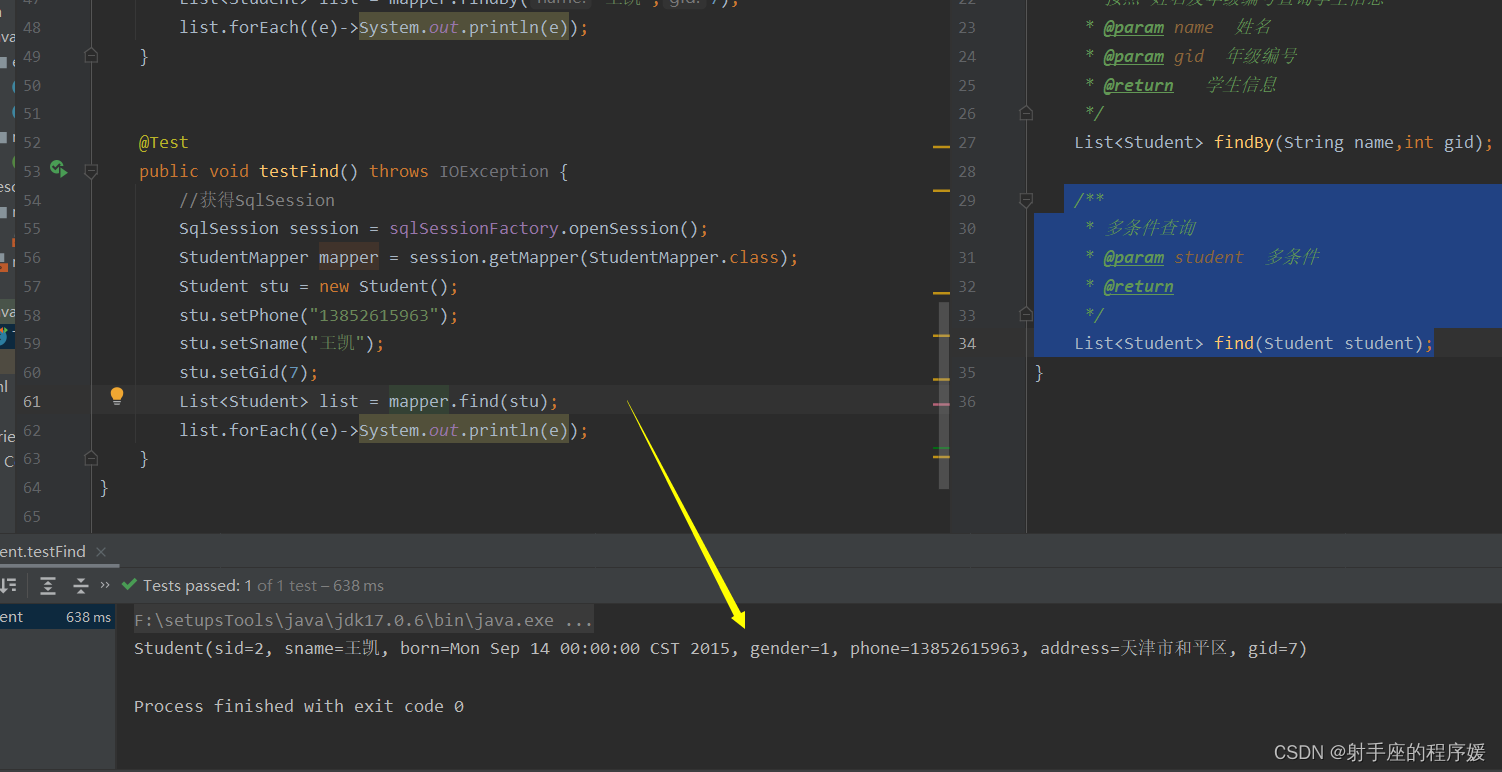Click System.out.println on line 48
The height and width of the screenshot is (772, 1502).
(464, 27)
